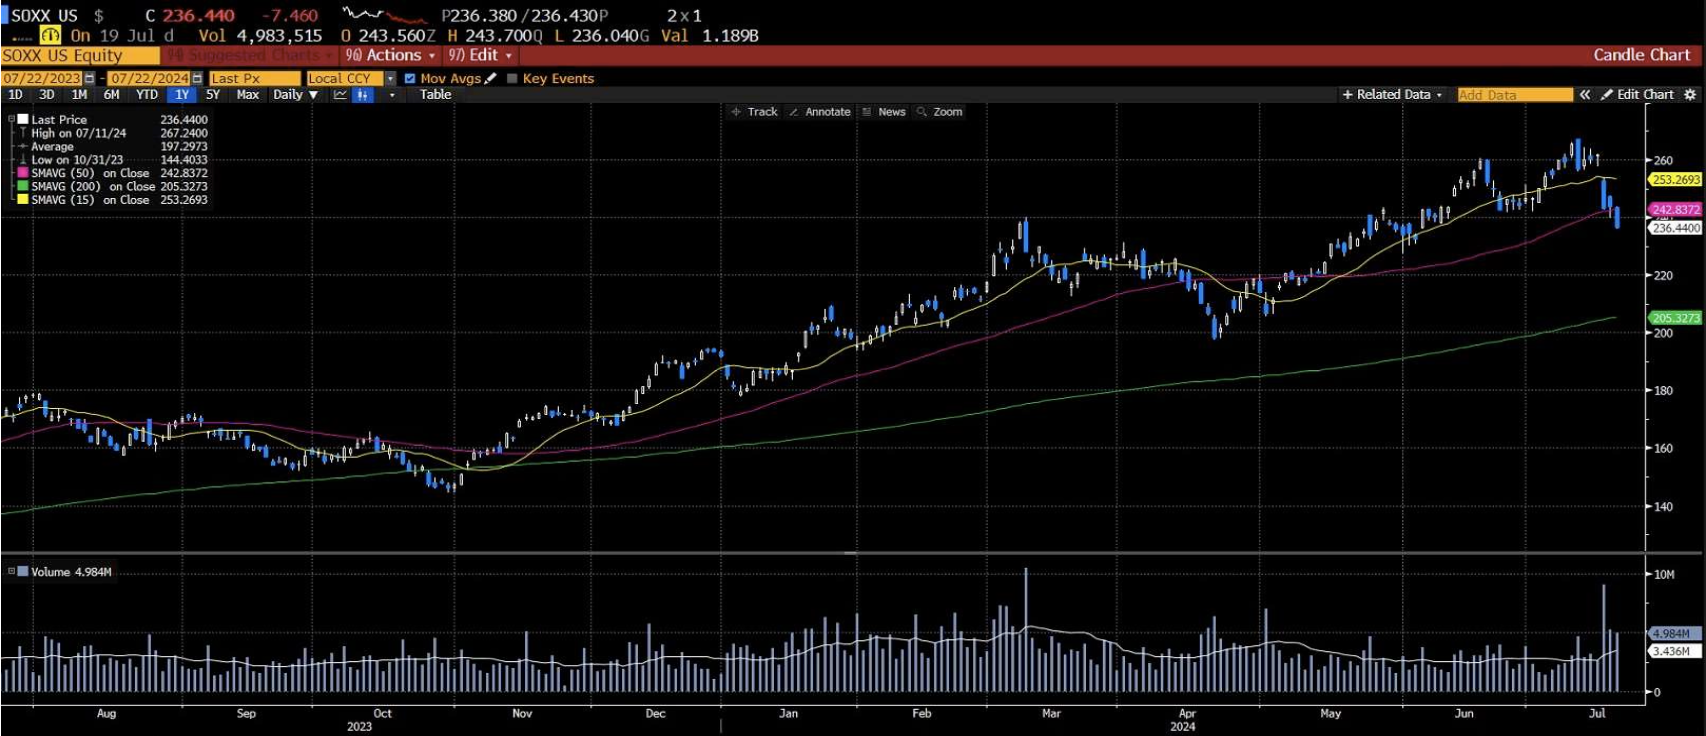Collapse the Volume legend expander

[11, 572]
